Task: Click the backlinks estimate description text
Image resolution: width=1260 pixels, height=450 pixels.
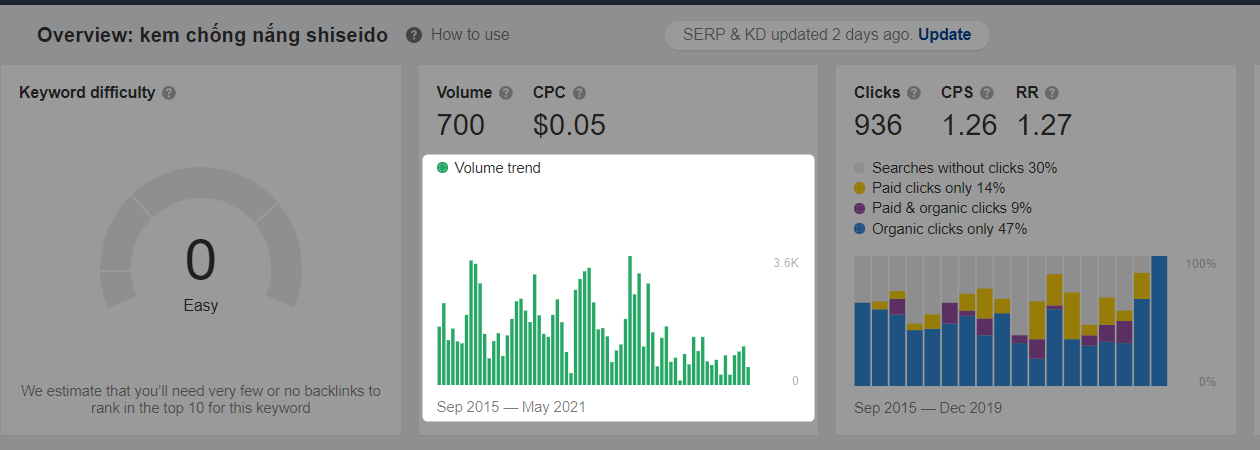Action: (x=200, y=399)
